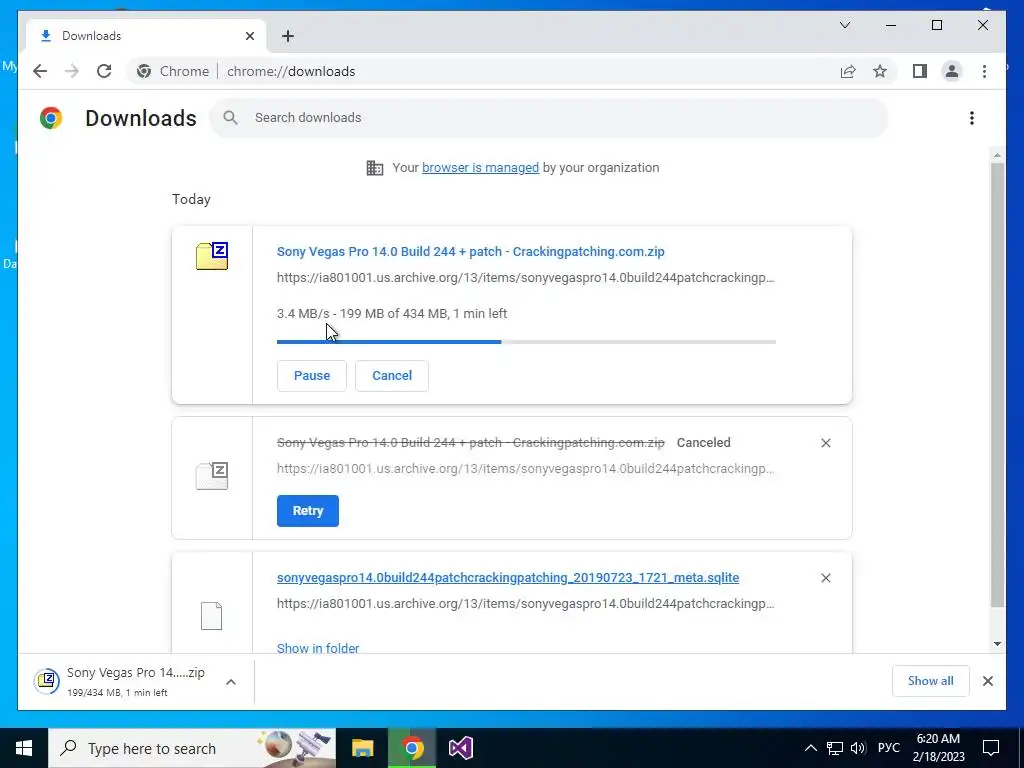Open the active Sony Vegas Pro zip link
Screen dimensions: 1024x768
click(470, 251)
